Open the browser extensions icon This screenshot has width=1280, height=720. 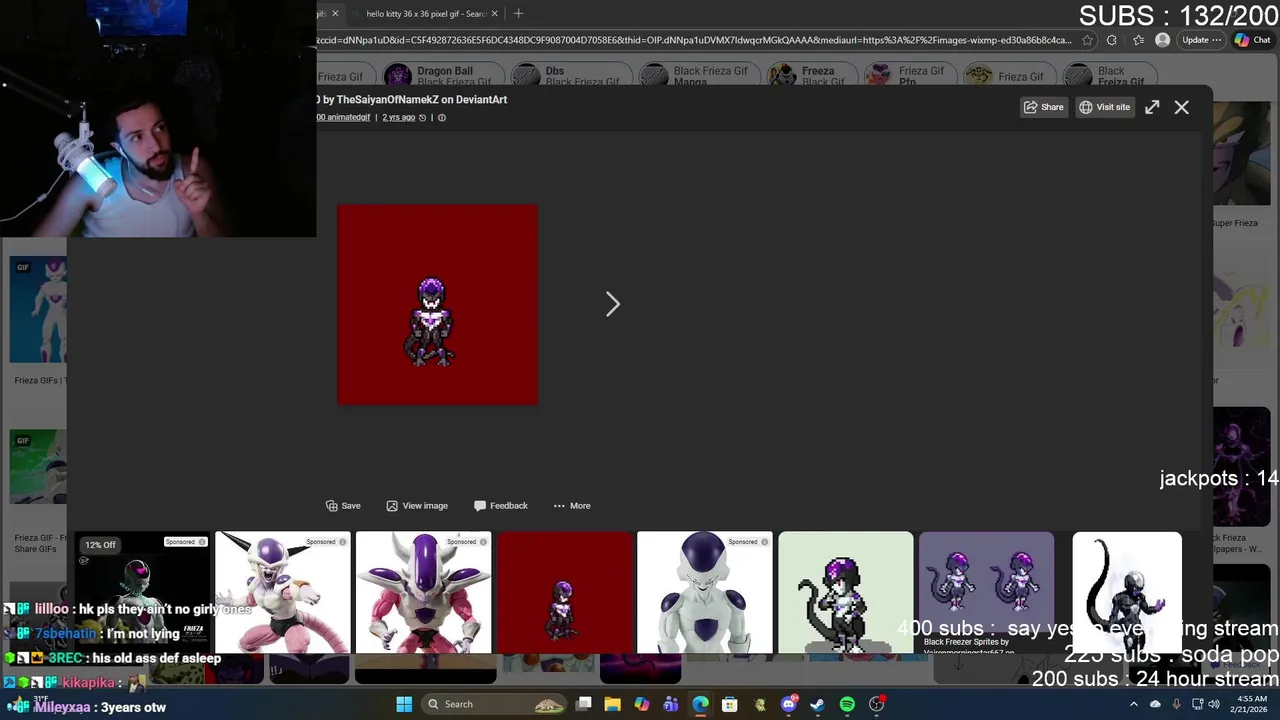[x=1112, y=40]
